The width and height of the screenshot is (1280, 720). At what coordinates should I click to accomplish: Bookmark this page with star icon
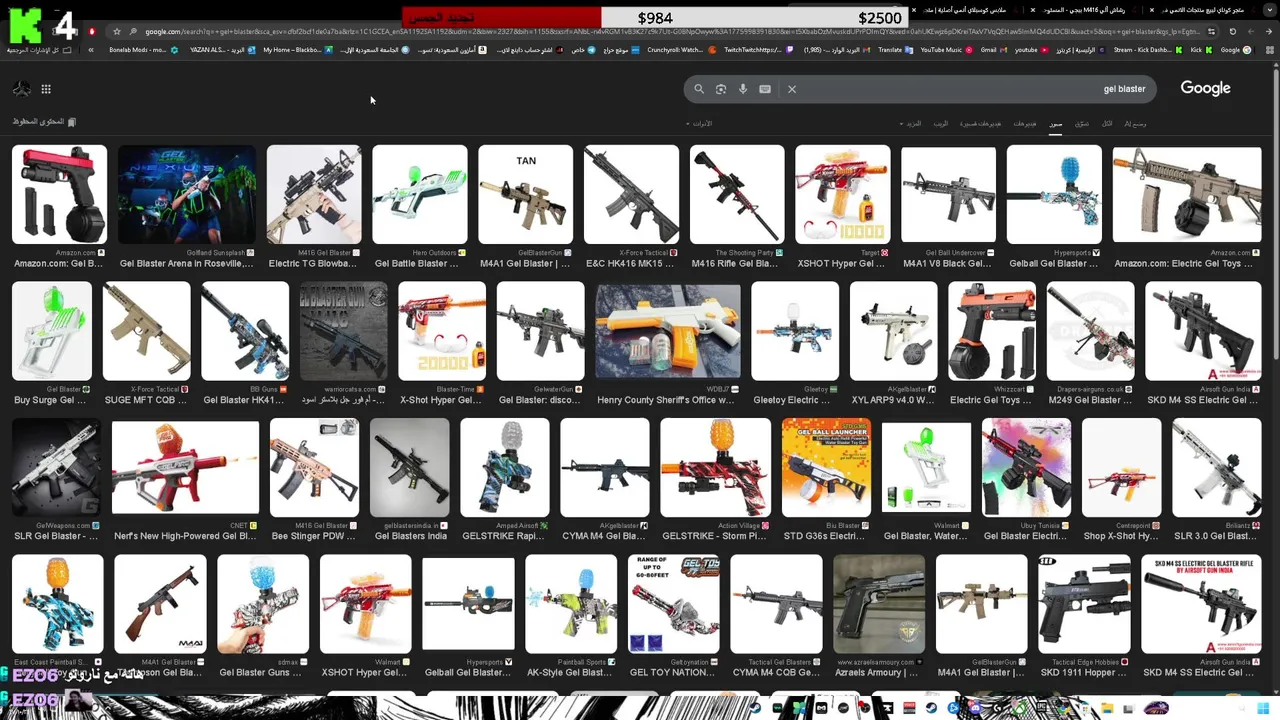(x=116, y=32)
